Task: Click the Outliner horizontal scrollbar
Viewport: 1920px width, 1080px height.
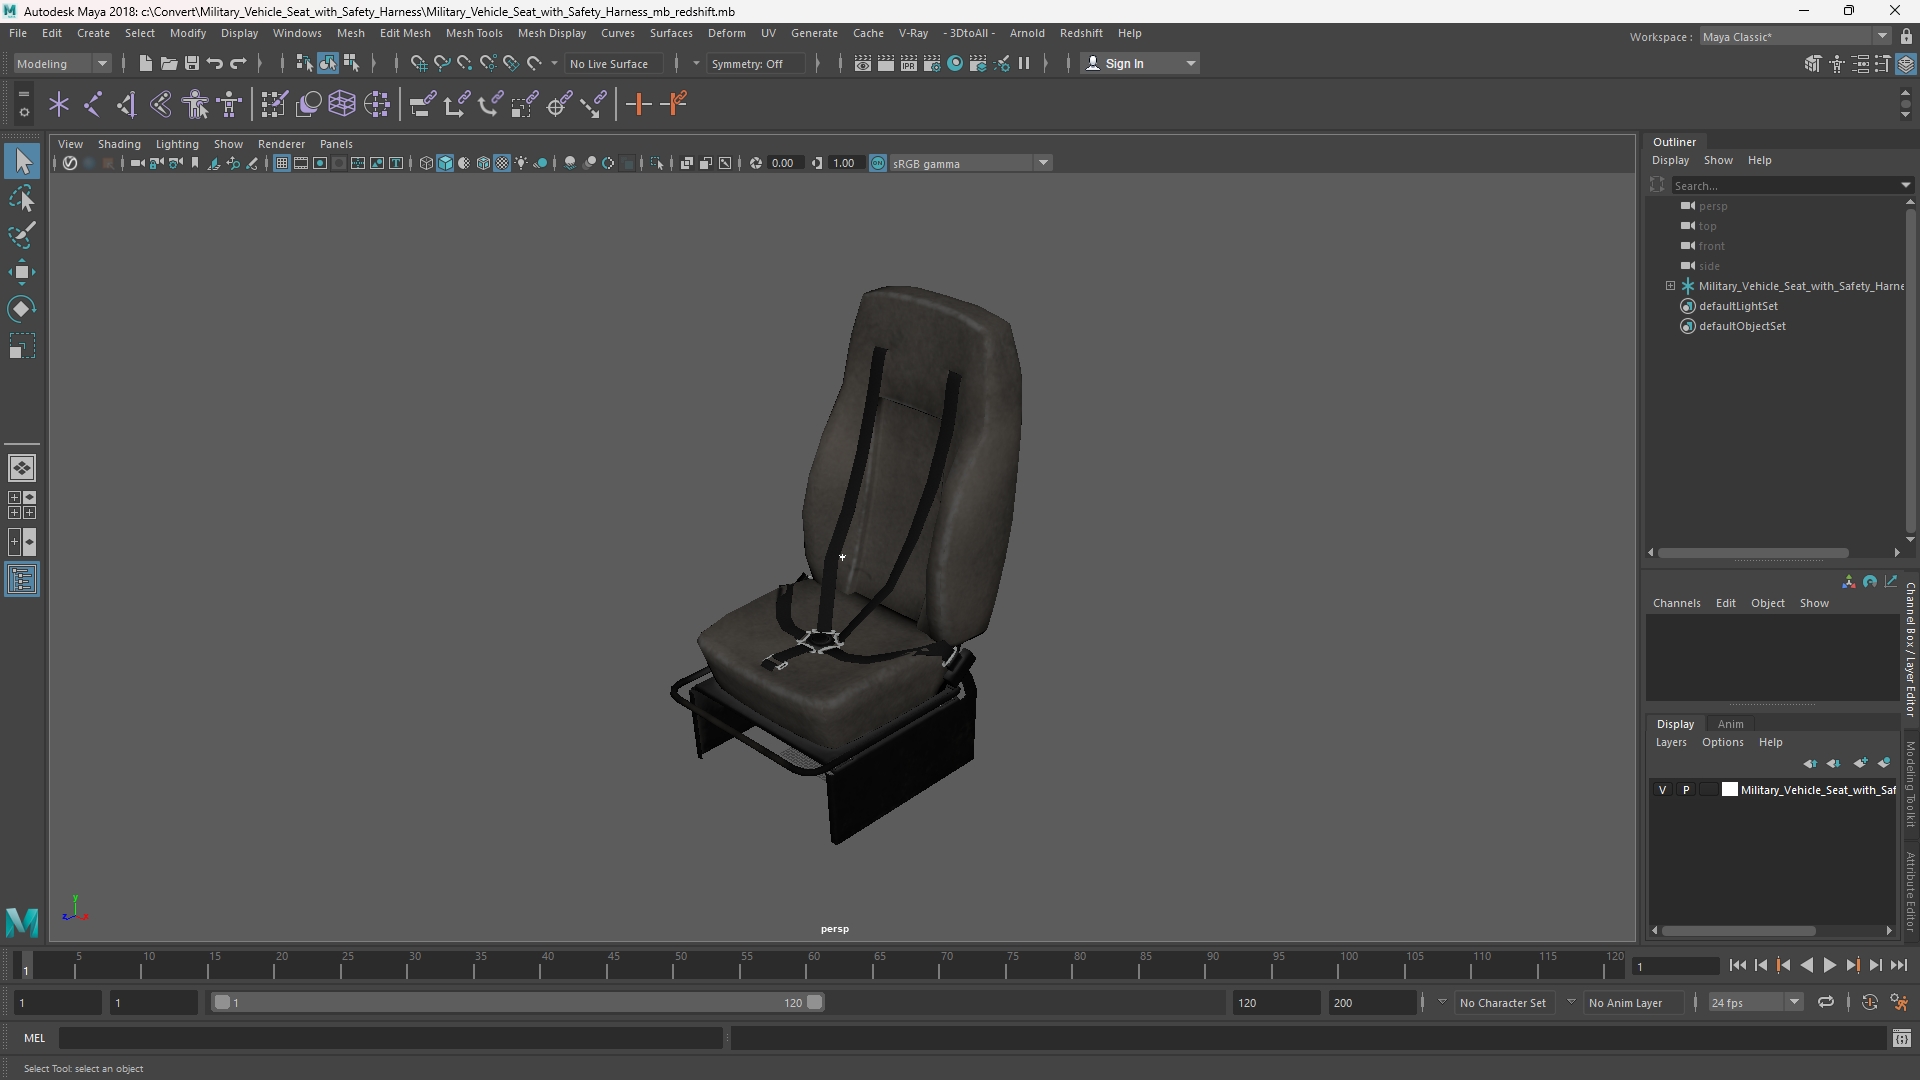Action: click(x=1752, y=552)
